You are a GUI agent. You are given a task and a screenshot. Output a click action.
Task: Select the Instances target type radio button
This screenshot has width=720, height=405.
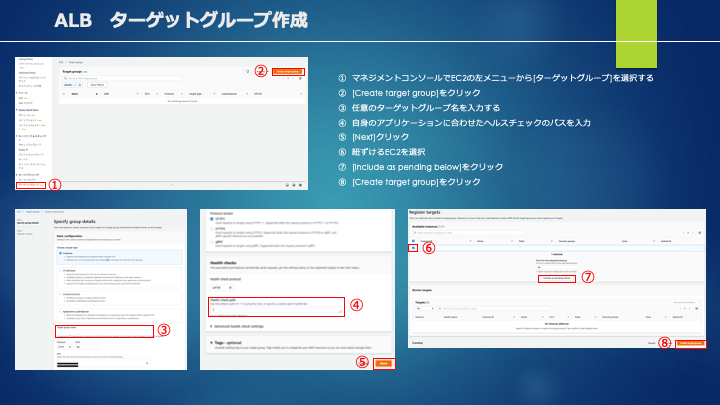[x=60, y=253]
